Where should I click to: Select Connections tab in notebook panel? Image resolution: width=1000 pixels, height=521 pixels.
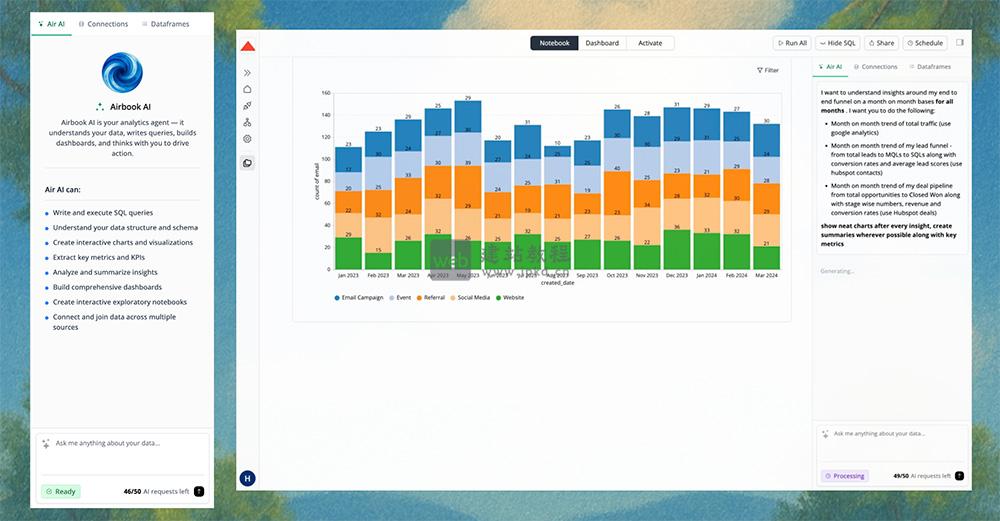[x=876, y=67]
